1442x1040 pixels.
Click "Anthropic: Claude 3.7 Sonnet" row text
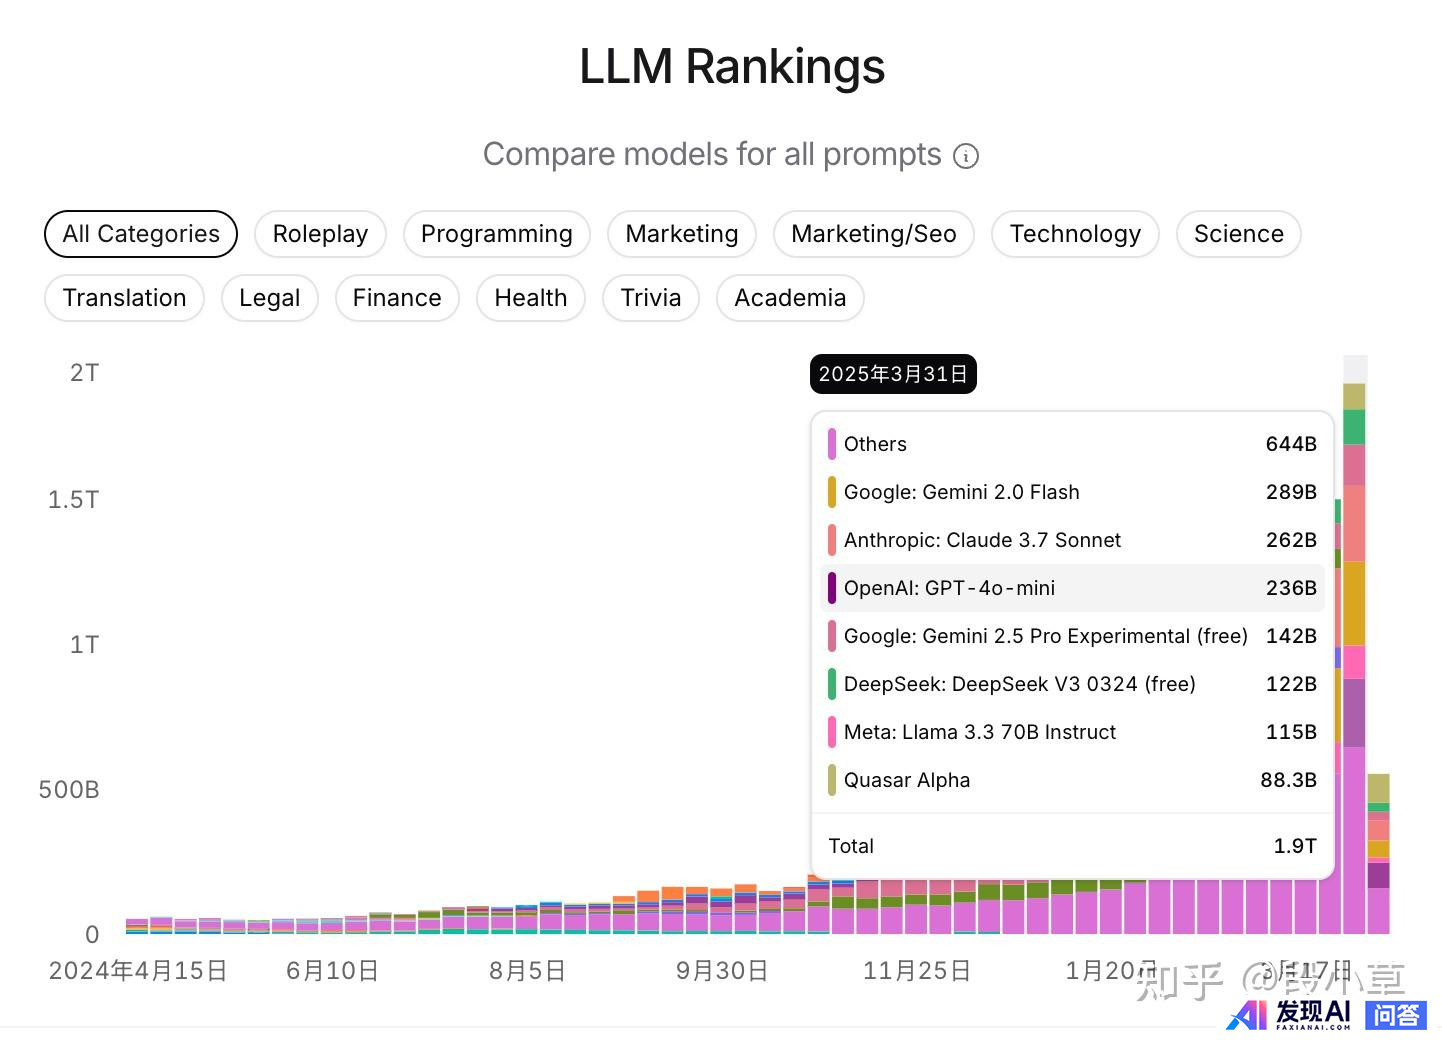[982, 540]
